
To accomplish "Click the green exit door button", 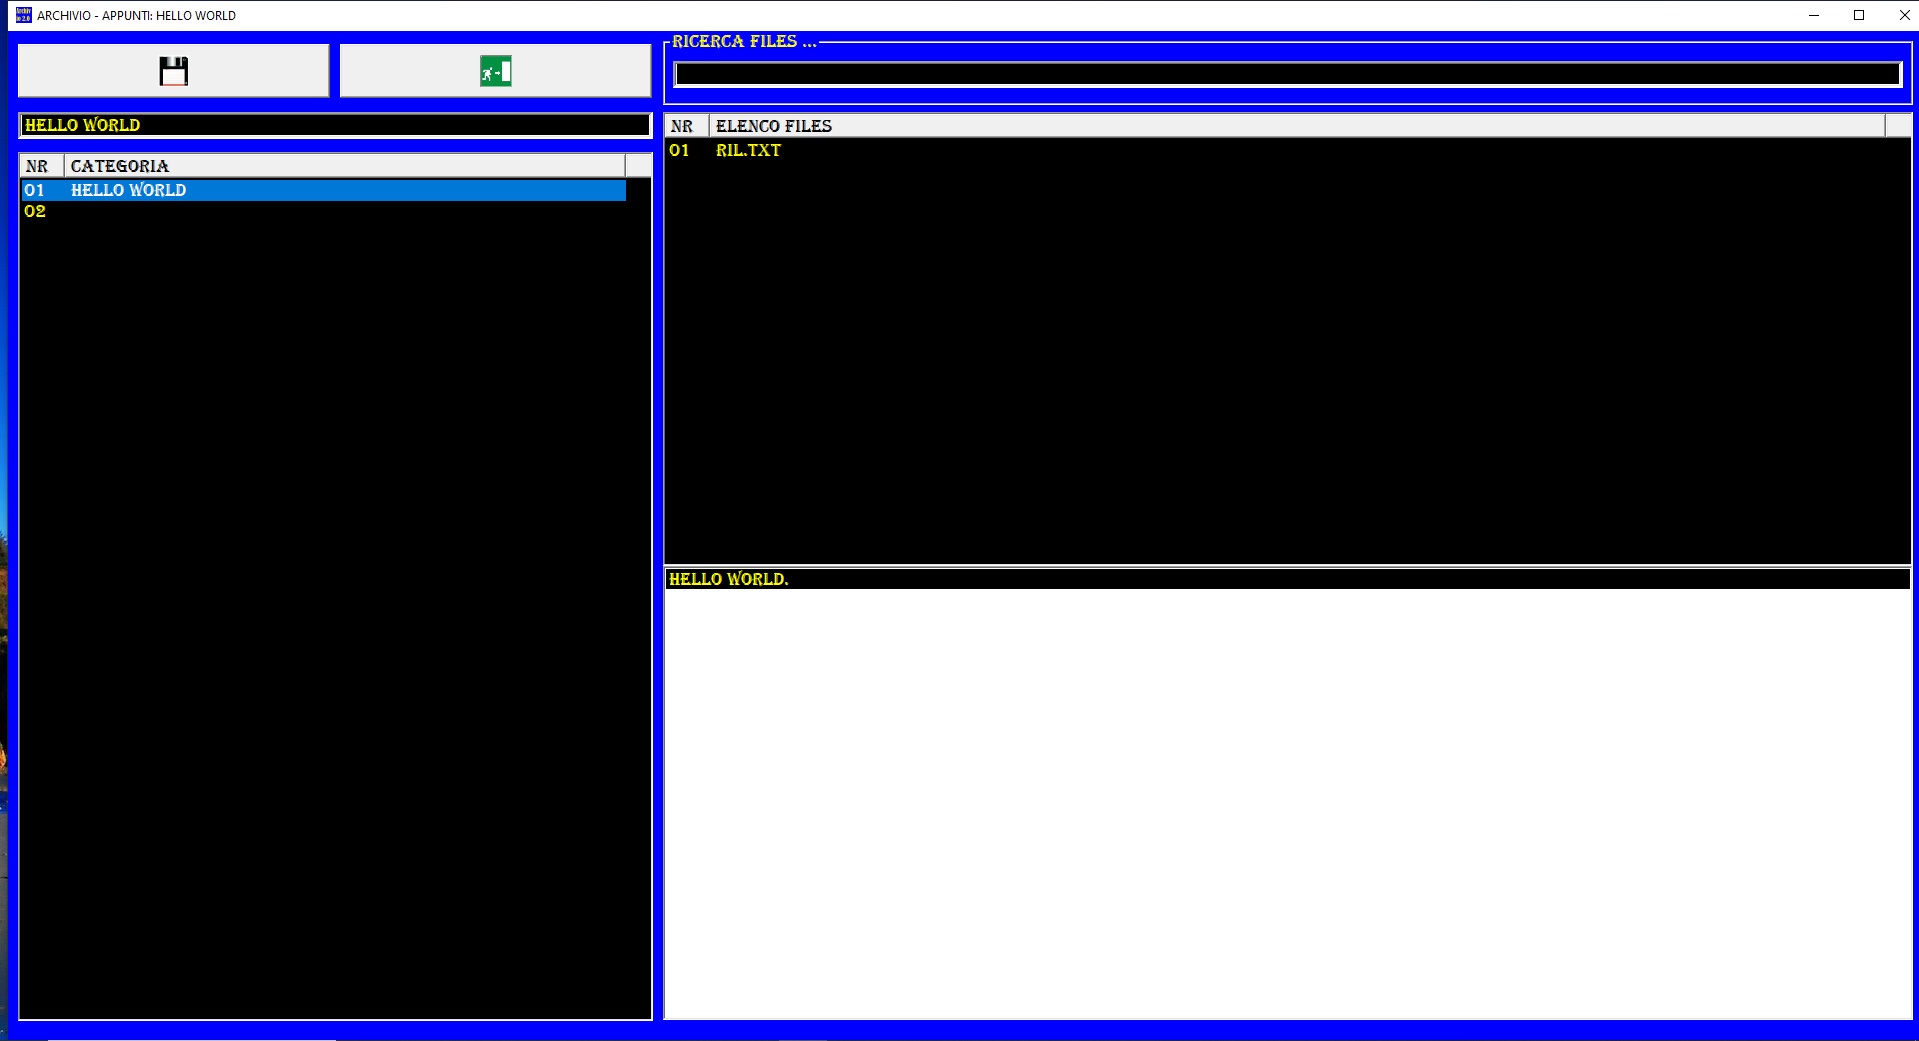I will coord(495,71).
